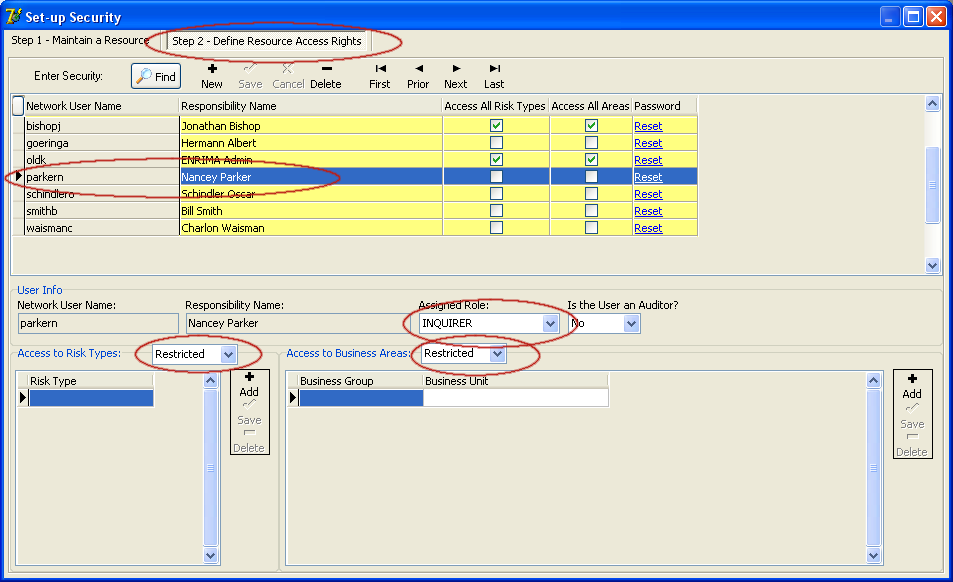Click Add icon beside Risk Type list

[249, 384]
